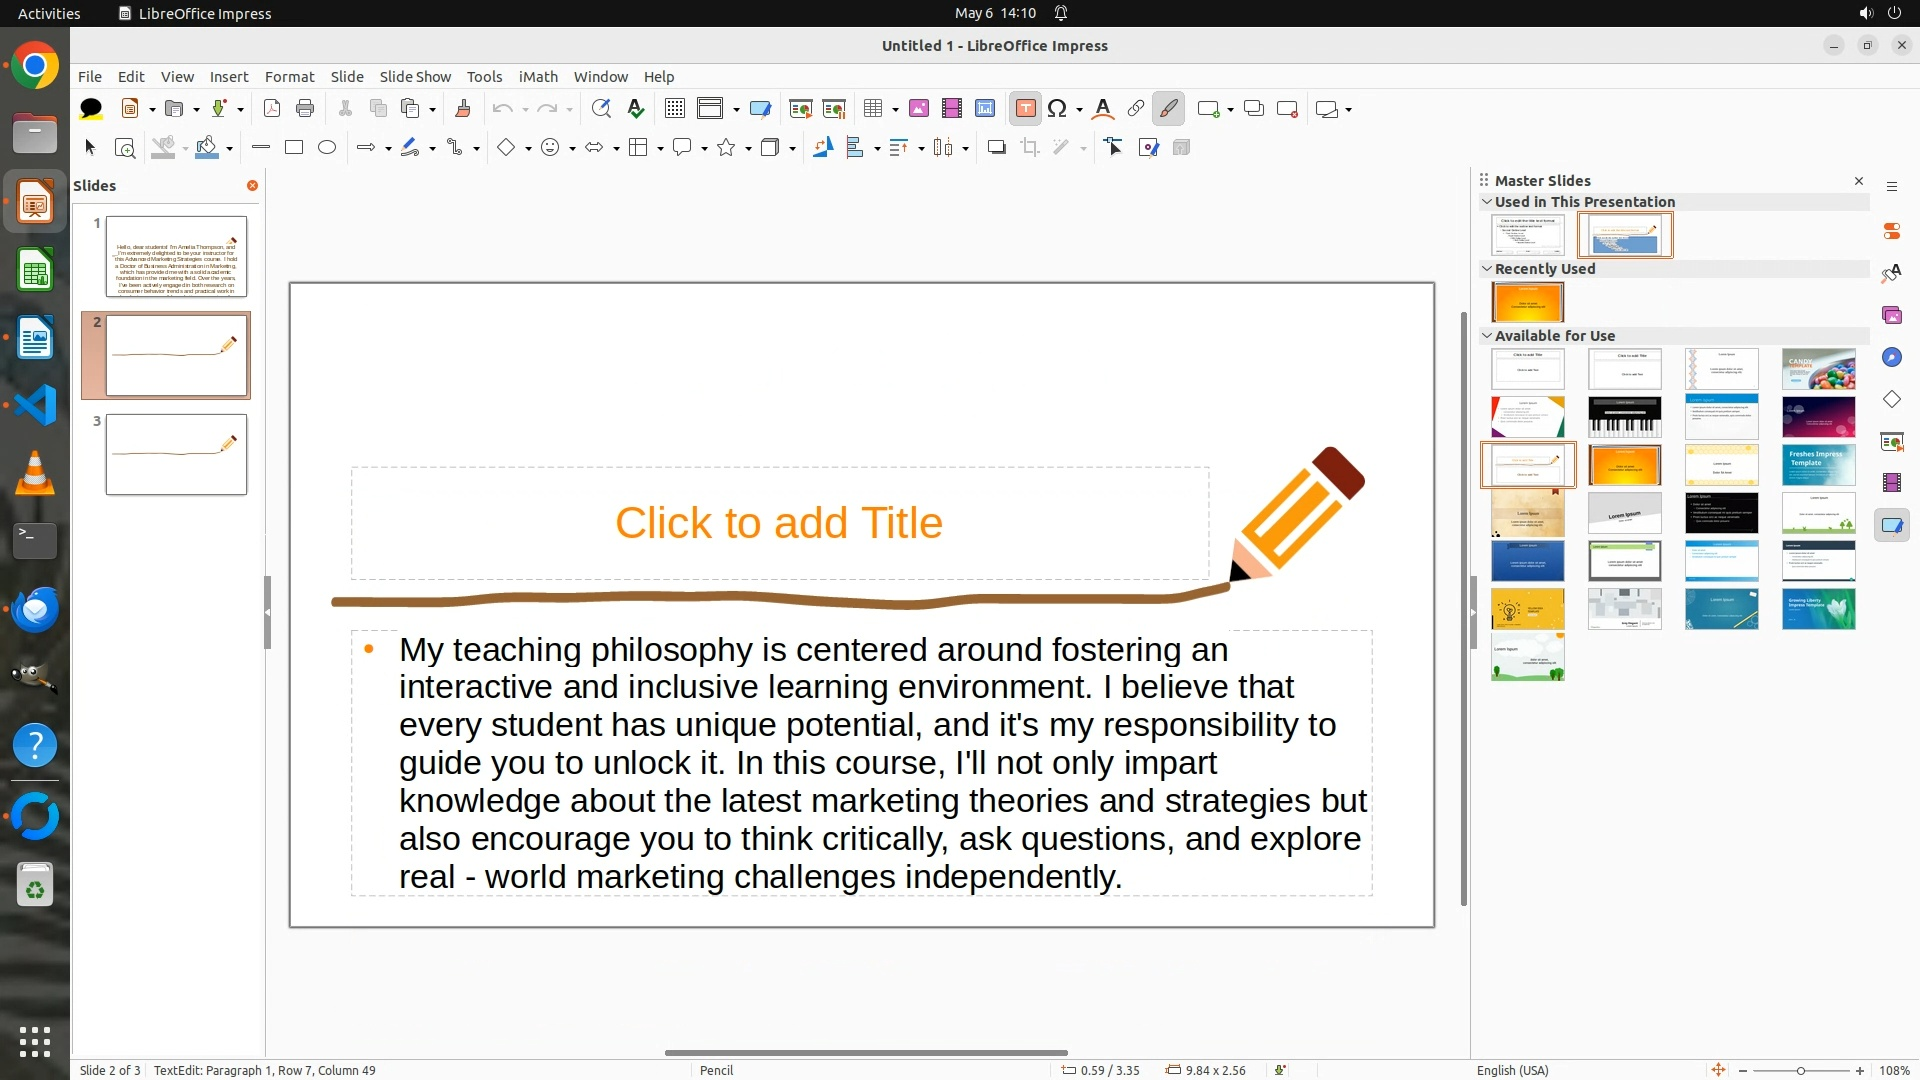The width and height of the screenshot is (1920, 1080).
Task: Open the Format menu
Action: click(289, 77)
